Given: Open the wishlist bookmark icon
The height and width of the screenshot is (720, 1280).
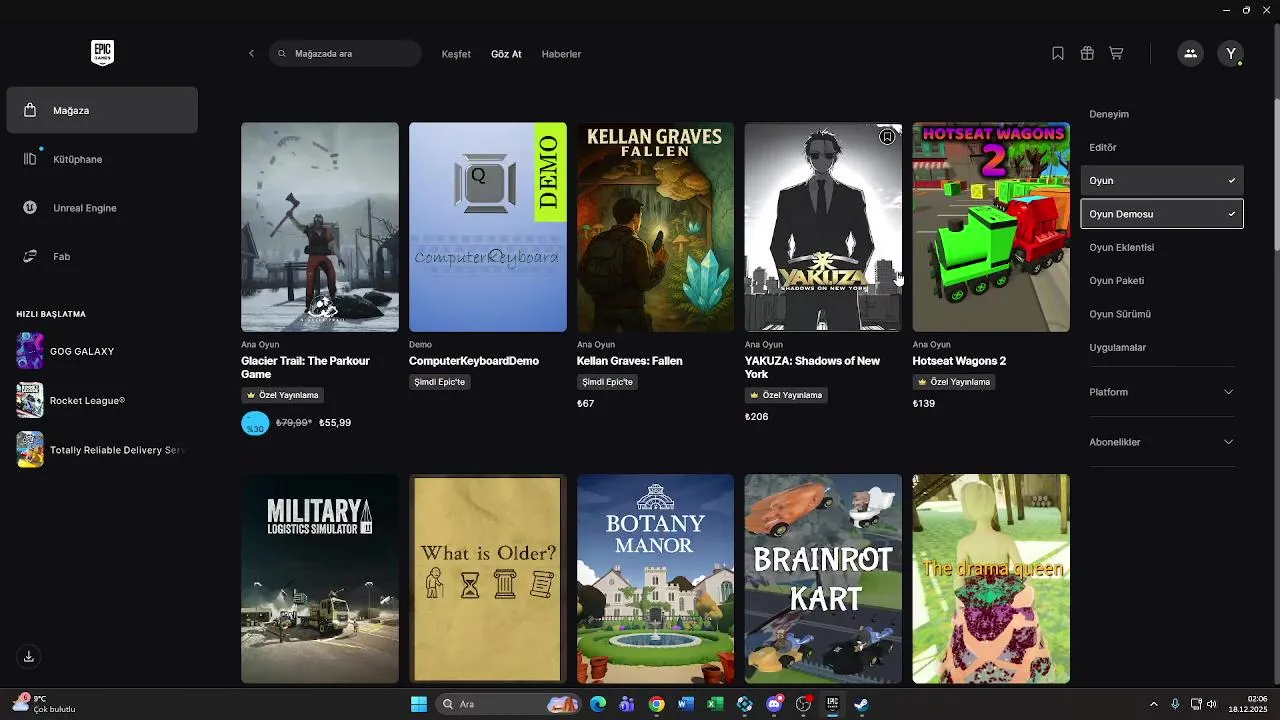Looking at the screenshot, I should tap(1058, 53).
